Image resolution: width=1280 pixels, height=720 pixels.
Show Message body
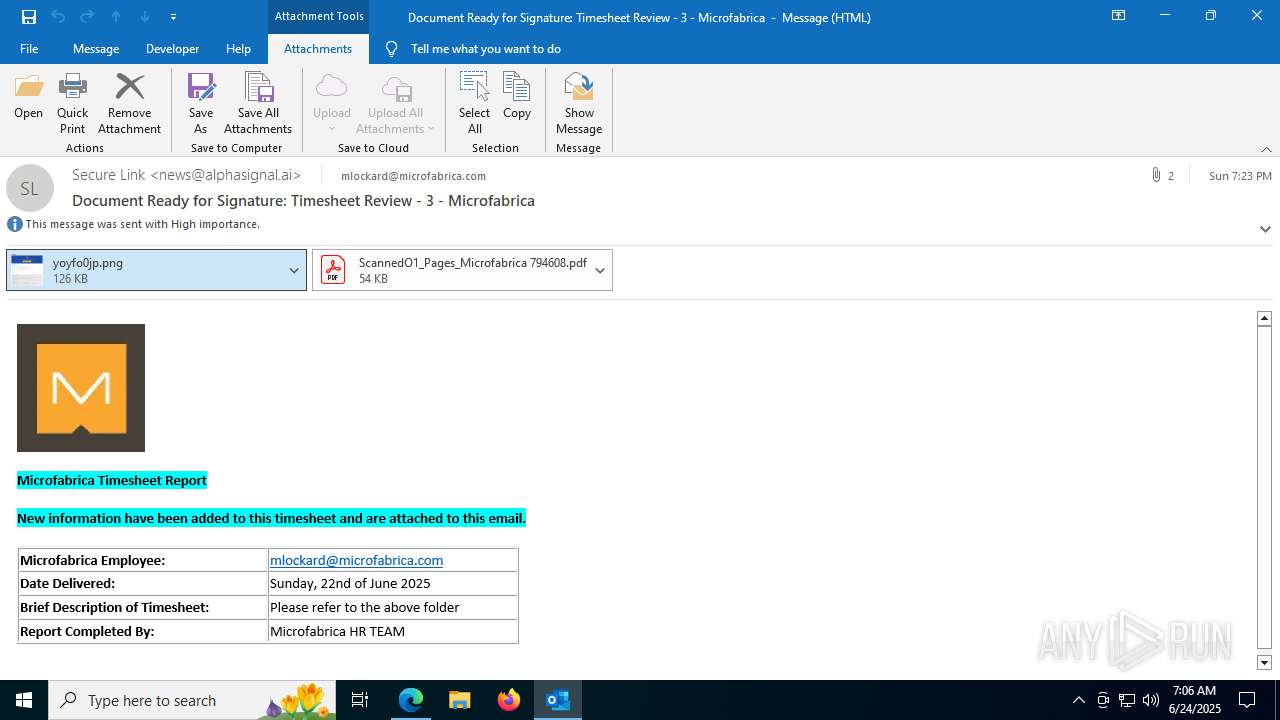579,103
